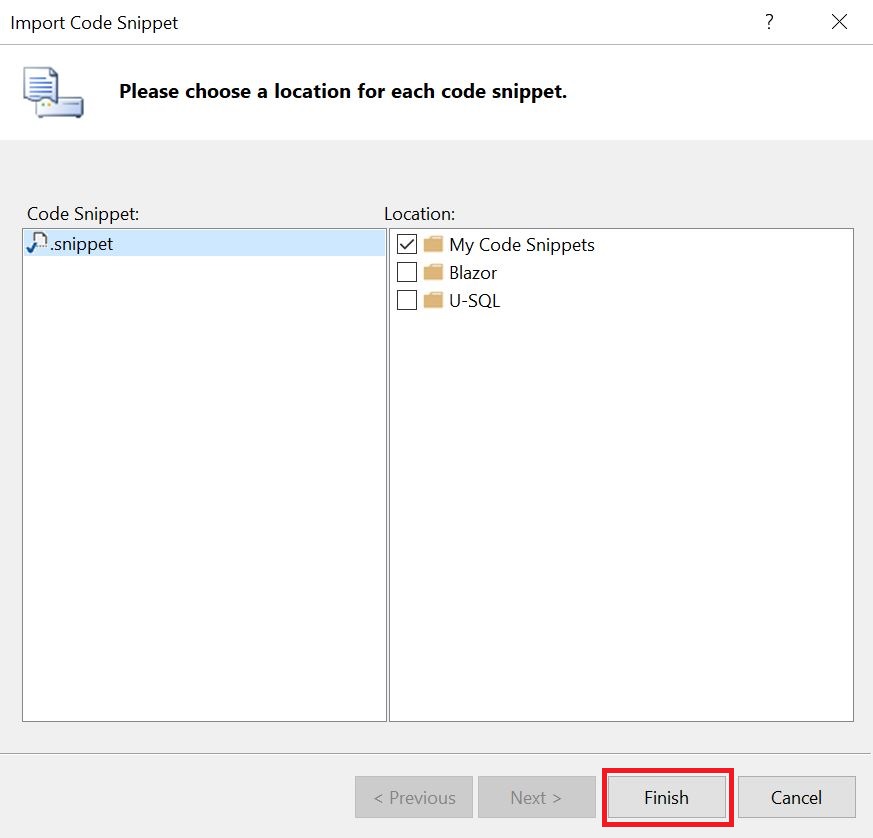Select the Blazor folder label
The height and width of the screenshot is (838, 873).
click(473, 272)
